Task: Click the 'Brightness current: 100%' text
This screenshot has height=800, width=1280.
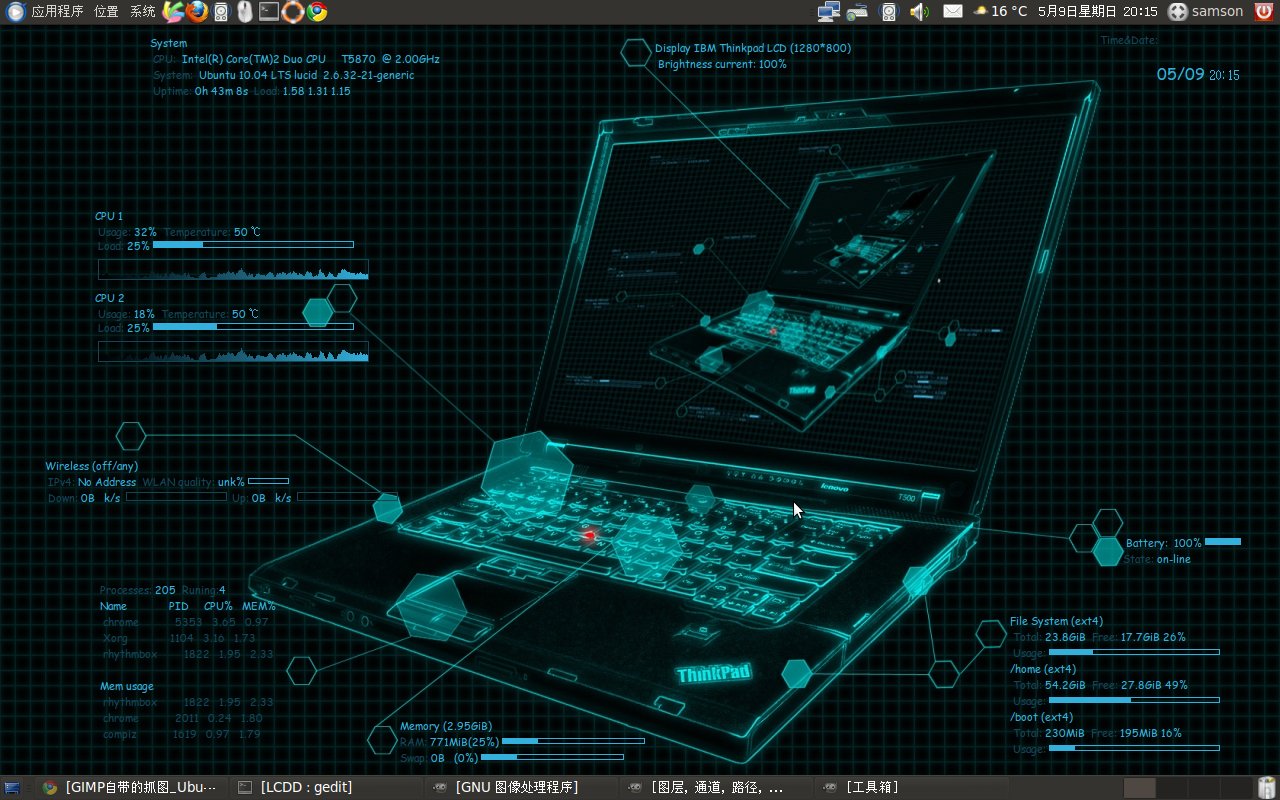Action: (722, 64)
